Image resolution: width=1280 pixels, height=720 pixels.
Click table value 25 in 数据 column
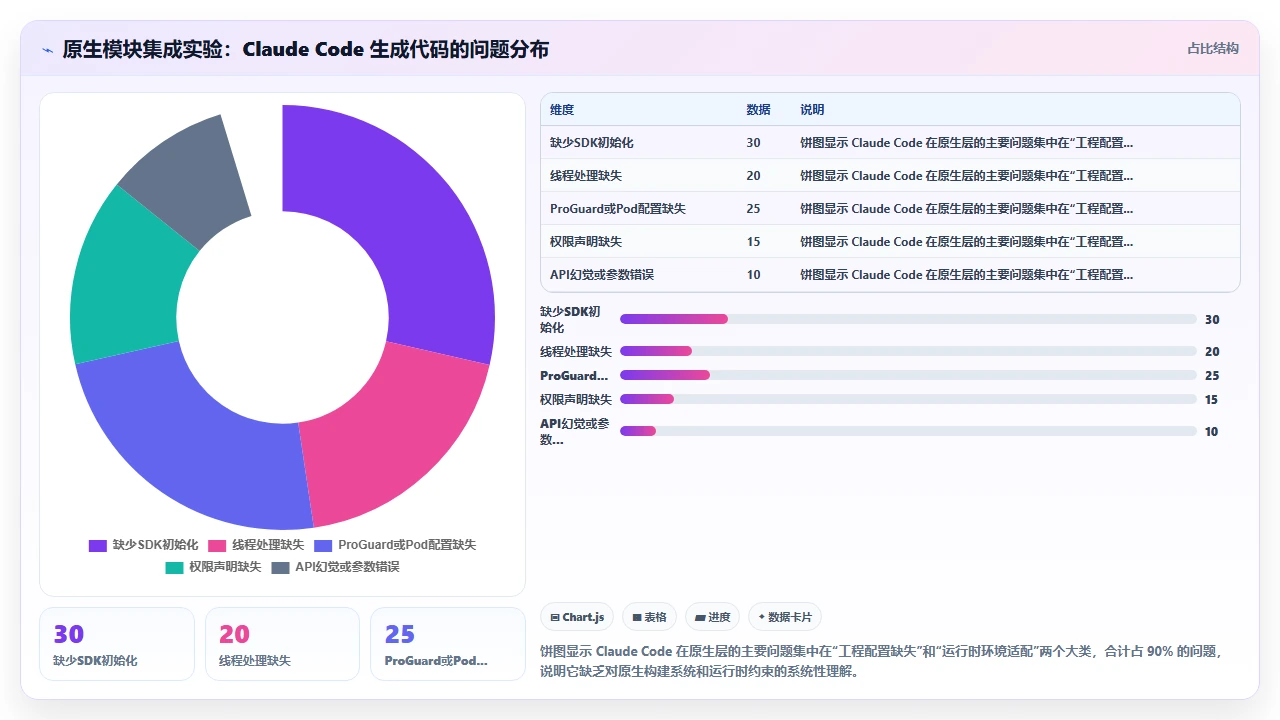pyautogui.click(x=753, y=209)
